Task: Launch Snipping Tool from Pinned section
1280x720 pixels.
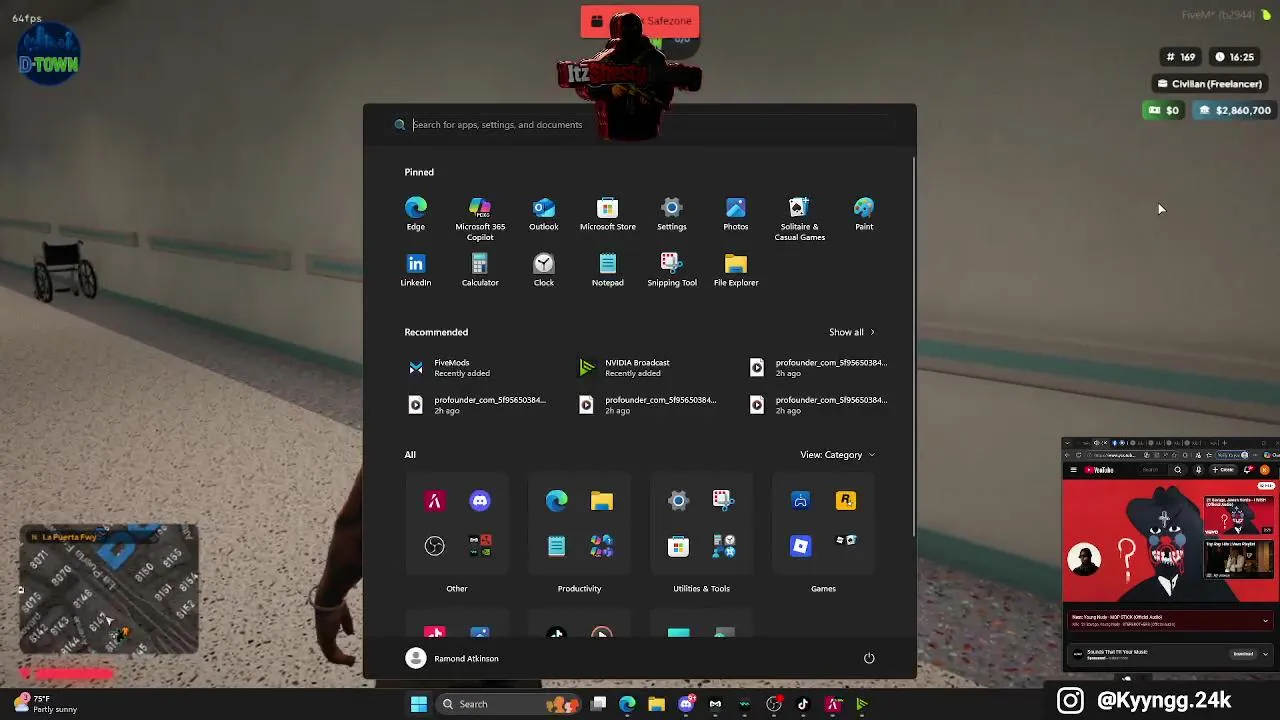Action: 672,269
